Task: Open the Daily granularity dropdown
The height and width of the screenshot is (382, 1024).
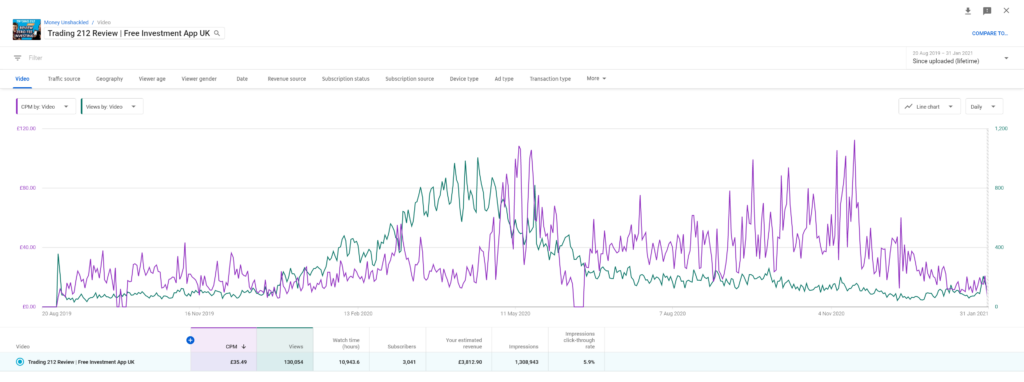Action: coord(984,106)
